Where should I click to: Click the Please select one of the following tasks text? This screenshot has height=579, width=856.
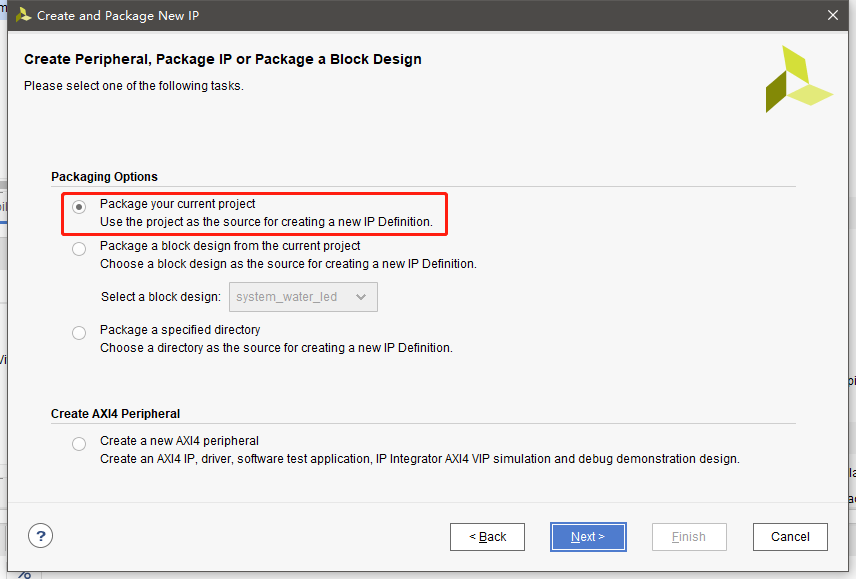click(x=134, y=86)
